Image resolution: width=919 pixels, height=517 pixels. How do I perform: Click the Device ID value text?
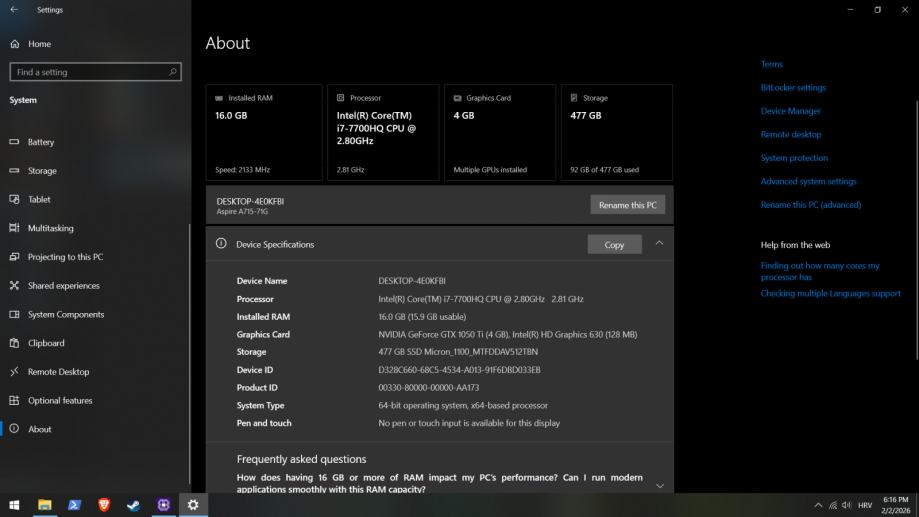[460, 370]
